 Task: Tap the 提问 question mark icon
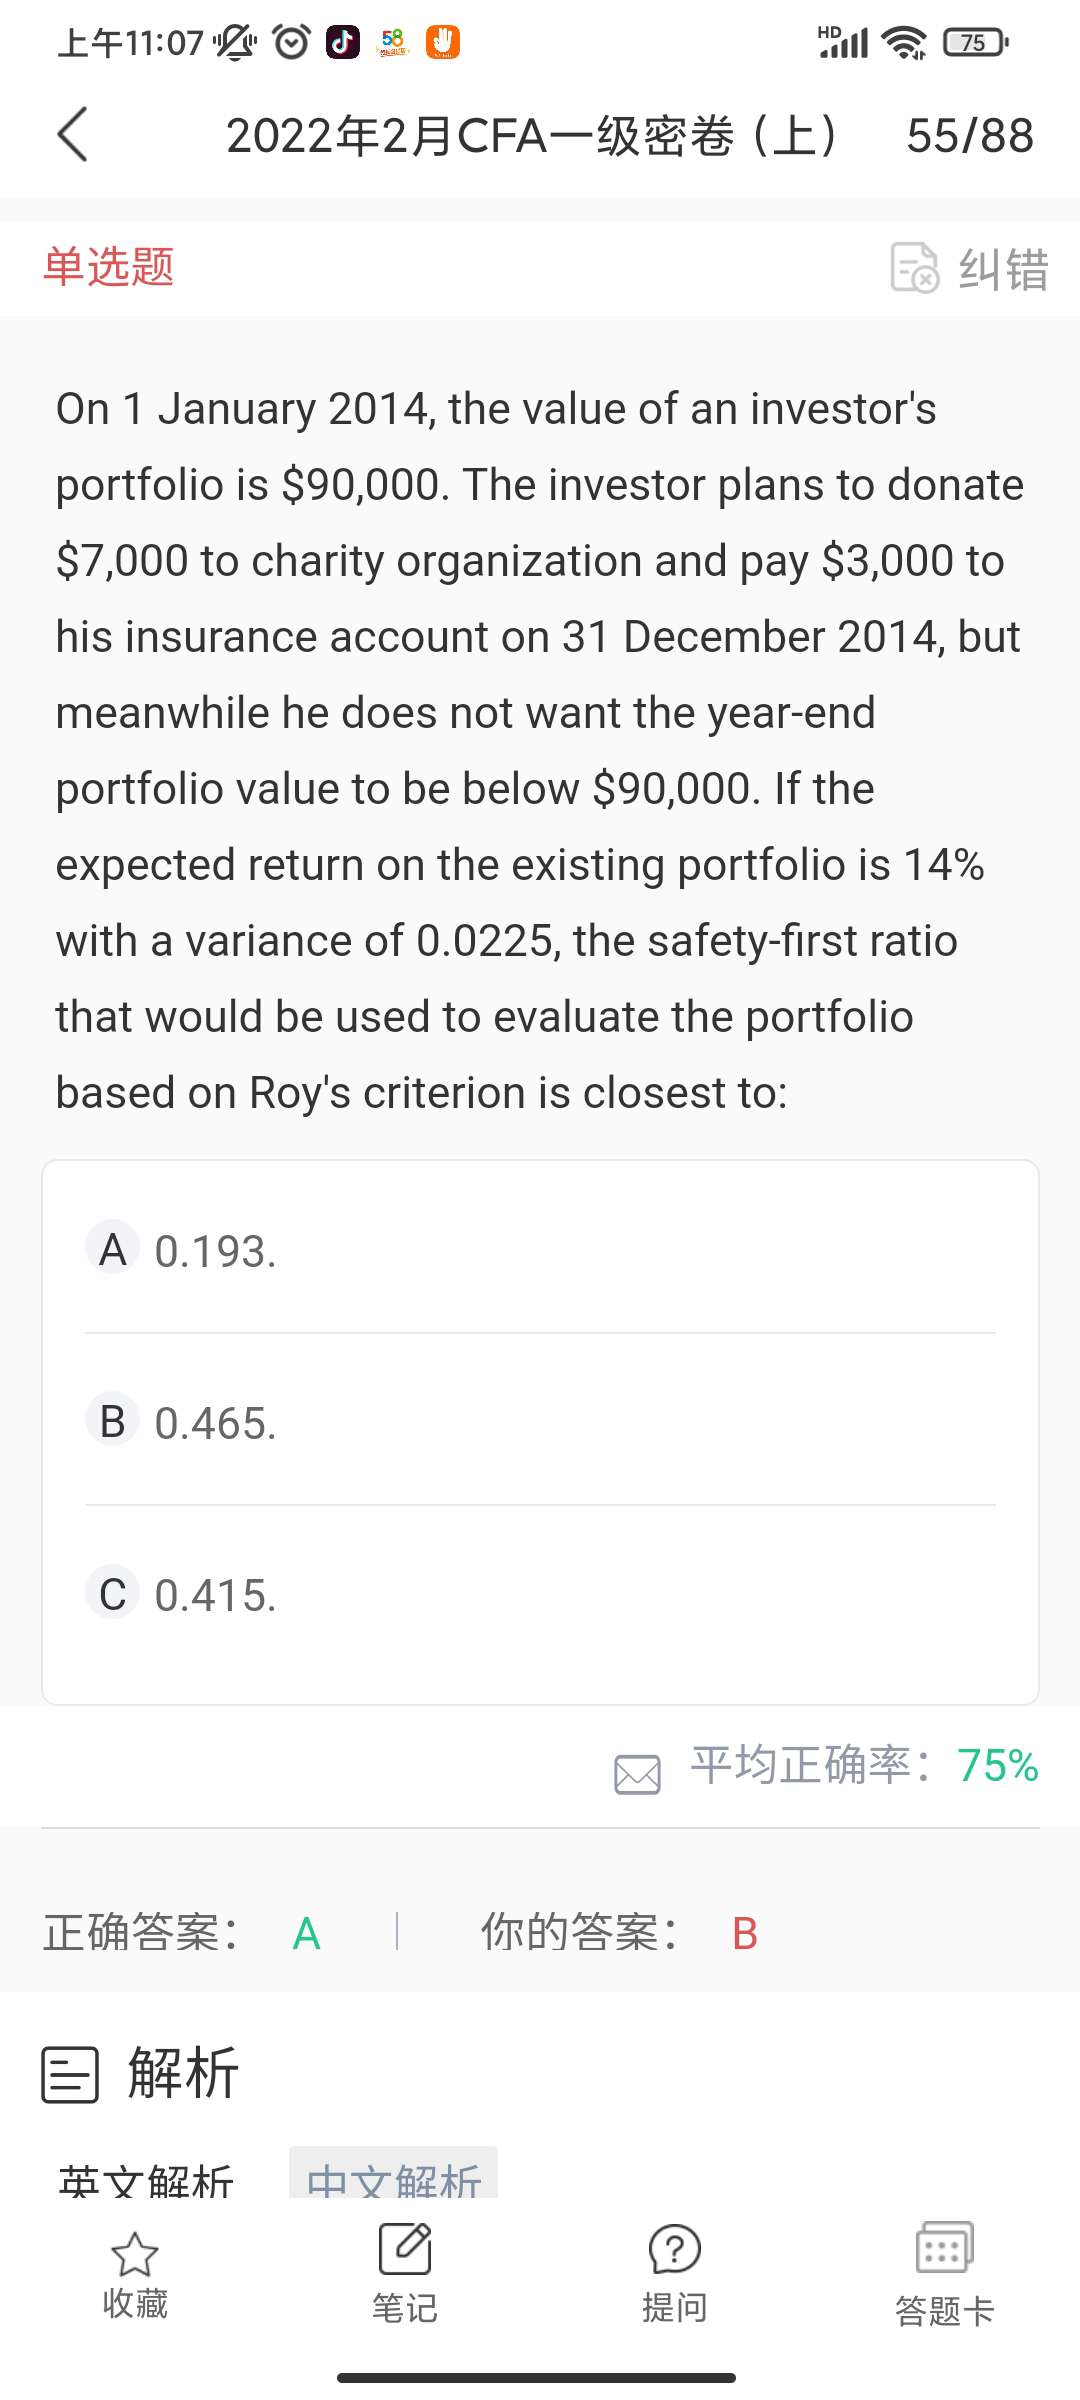click(x=675, y=2250)
